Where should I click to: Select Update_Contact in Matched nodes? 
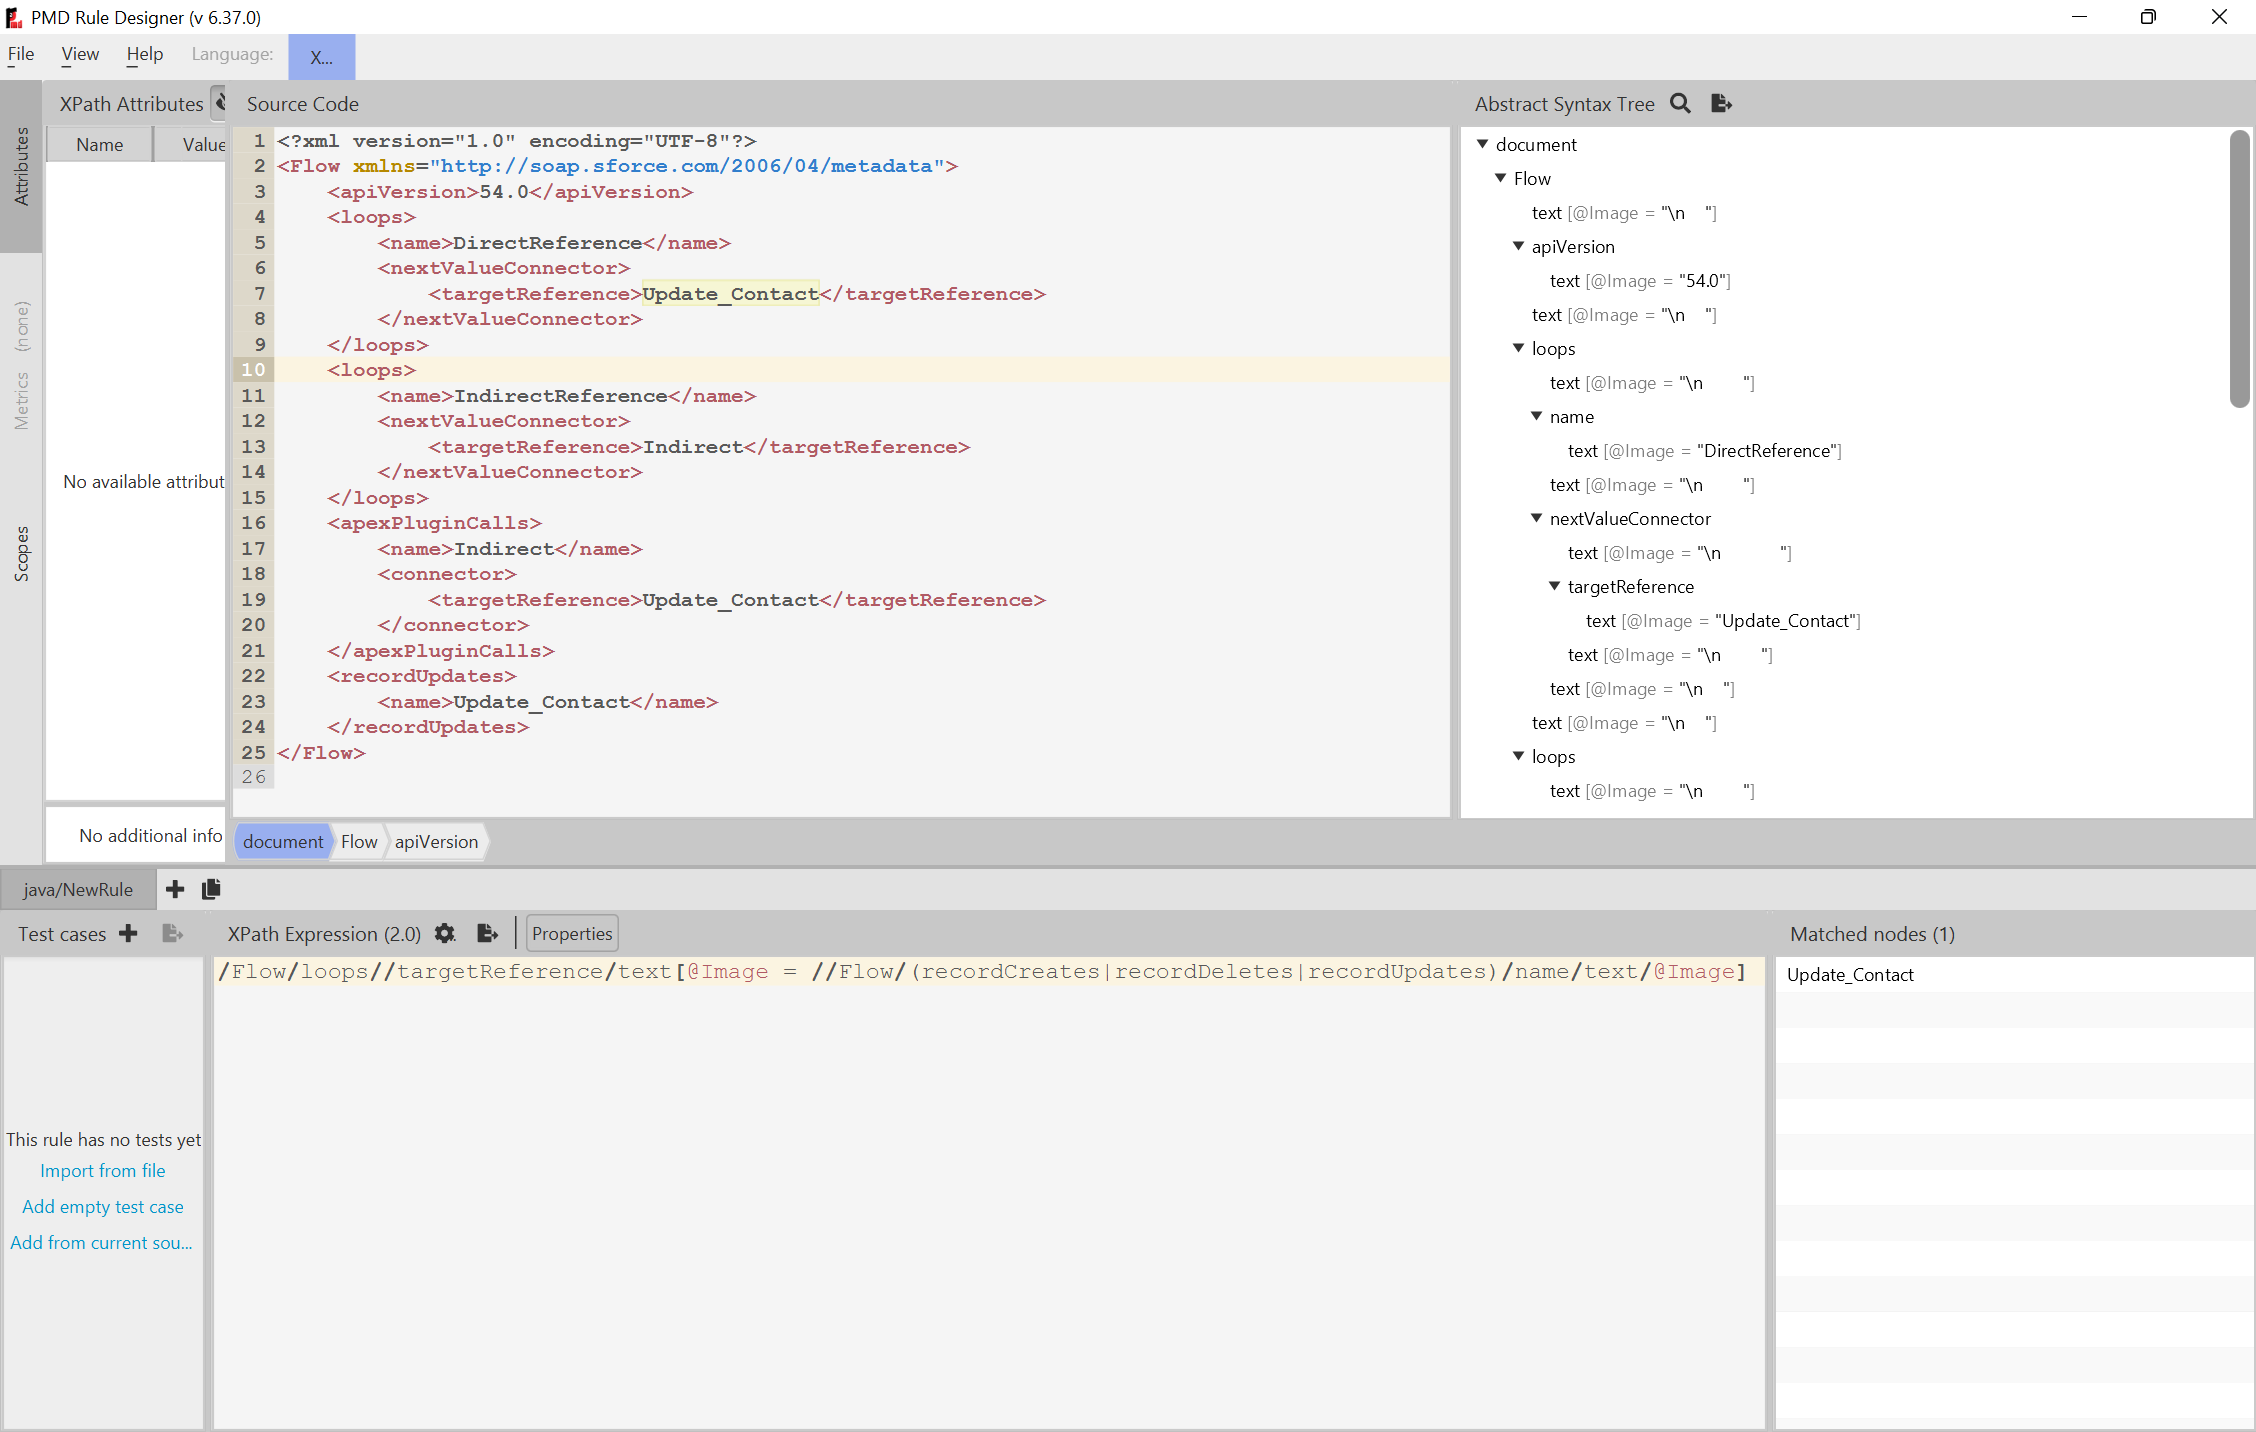[1849, 974]
